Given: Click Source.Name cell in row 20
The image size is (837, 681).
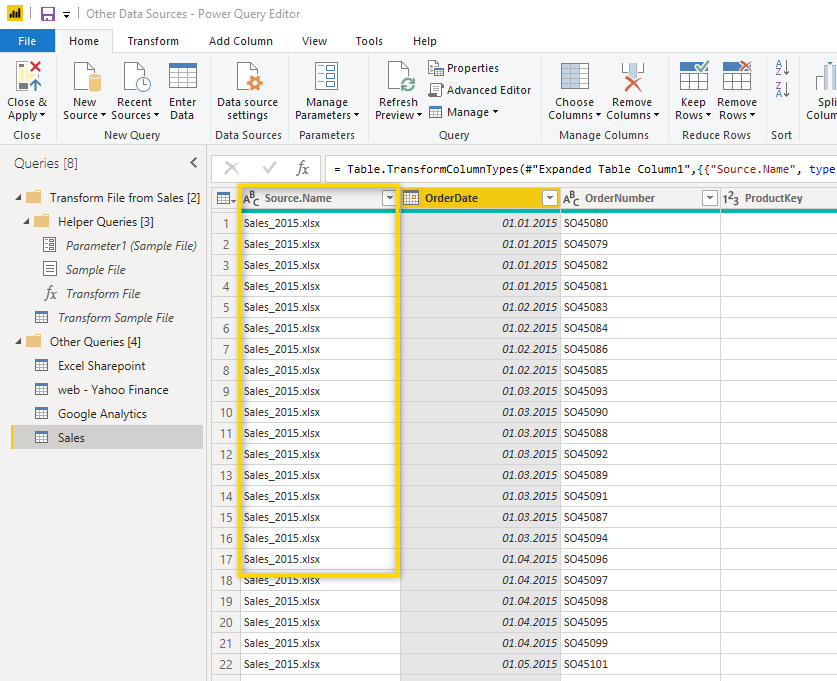Looking at the screenshot, I should pyautogui.click(x=320, y=622).
